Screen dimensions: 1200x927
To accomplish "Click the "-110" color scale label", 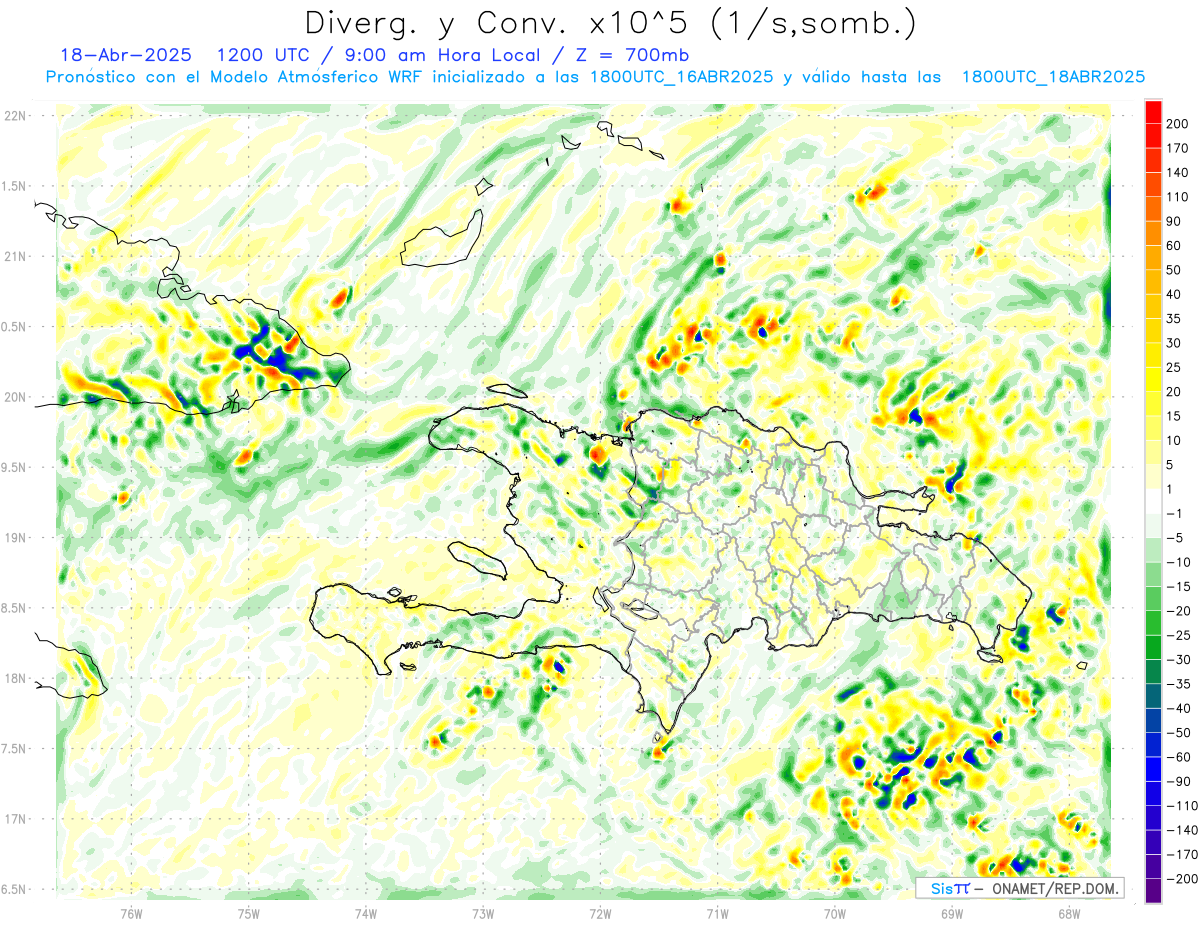I will point(1181,806).
